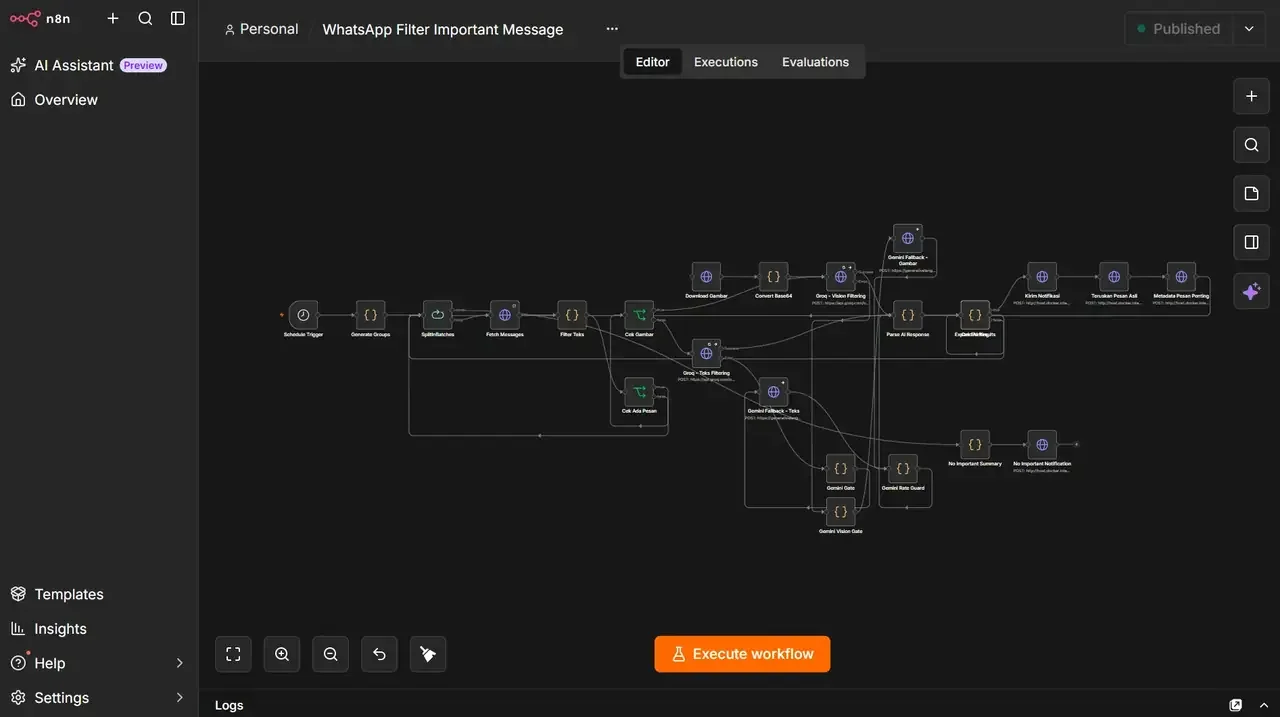Expand the Settings submenu chevron
Image resolution: width=1280 pixels, height=717 pixels.
180,698
